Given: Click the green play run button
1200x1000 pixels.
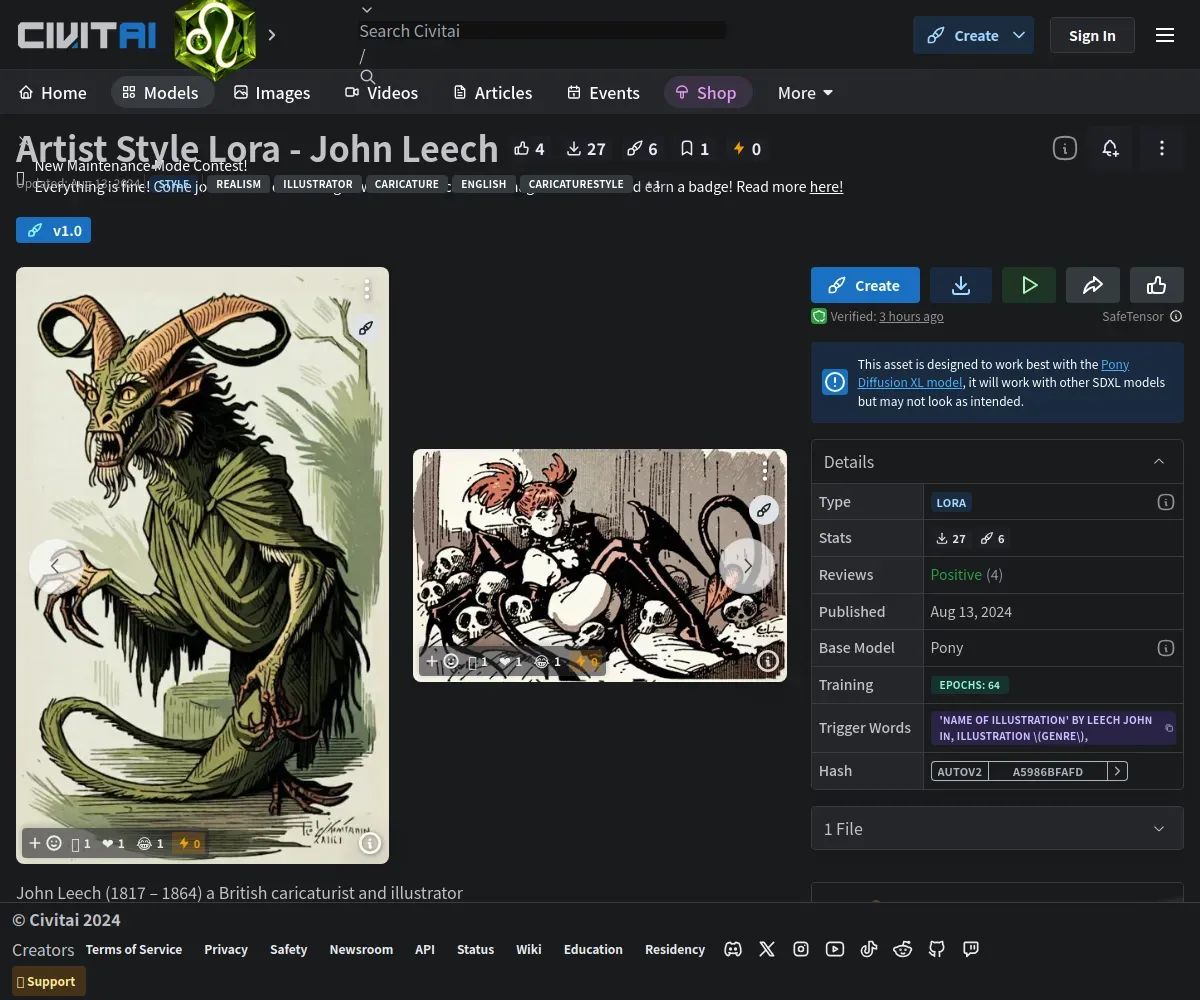Looking at the screenshot, I should pos(1029,285).
